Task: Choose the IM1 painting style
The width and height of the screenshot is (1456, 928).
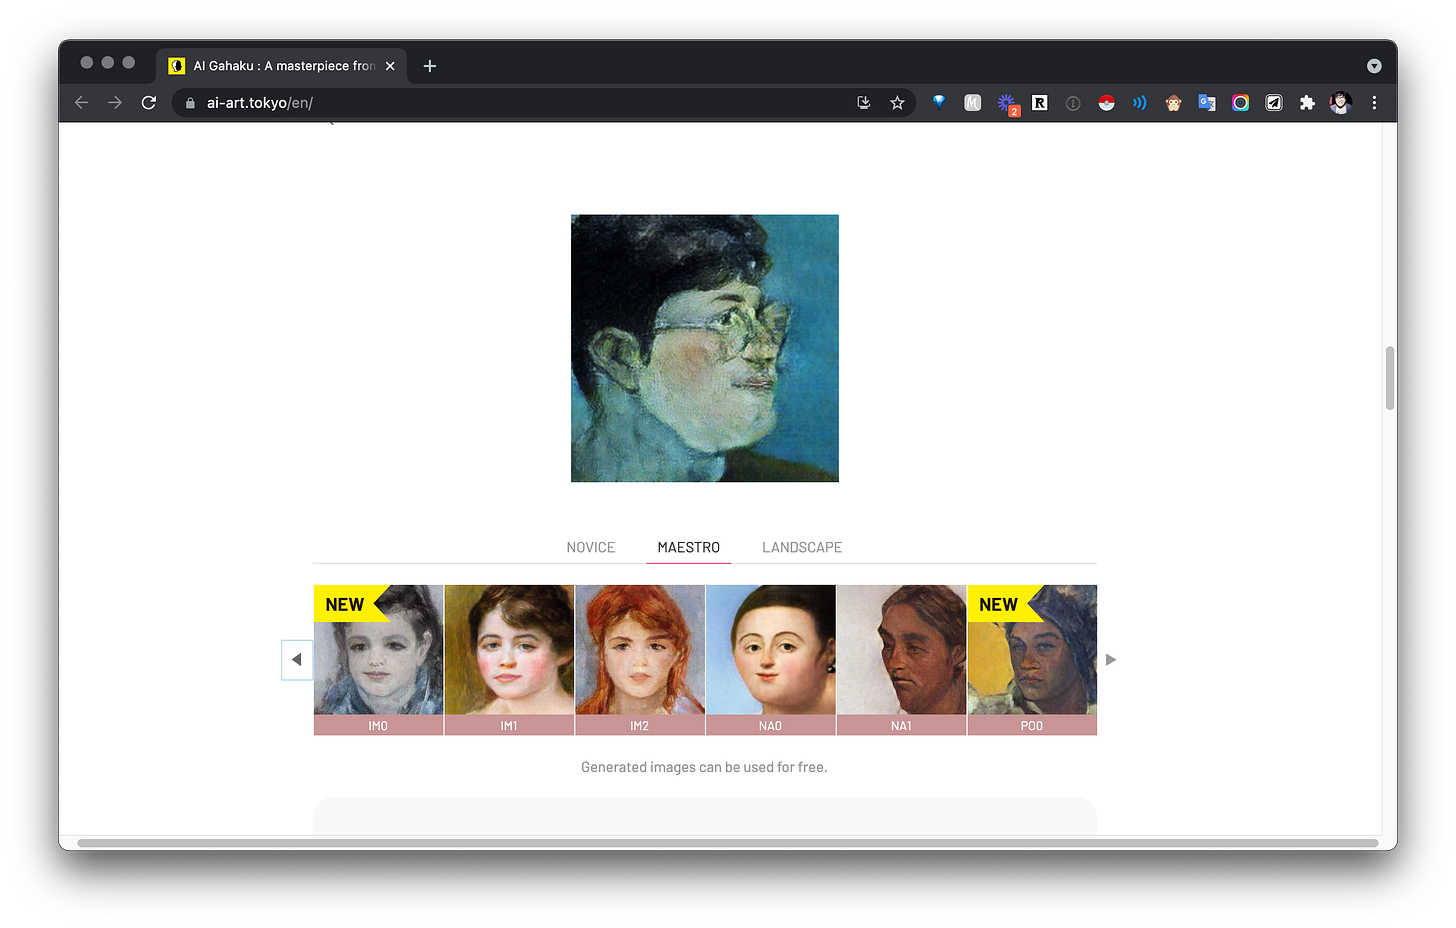Action: click(509, 660)
